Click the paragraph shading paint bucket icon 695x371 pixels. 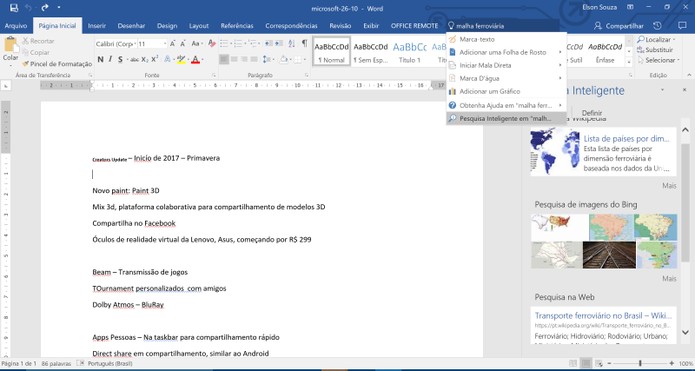point(285,59)
